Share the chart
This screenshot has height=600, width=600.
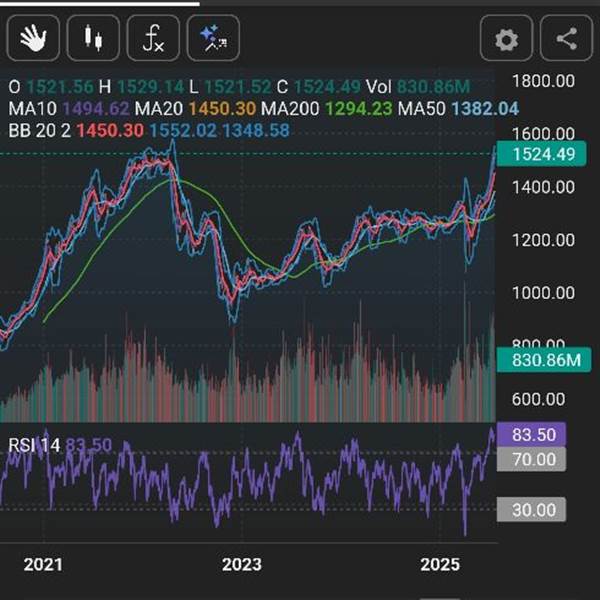[x=566, y=38]
